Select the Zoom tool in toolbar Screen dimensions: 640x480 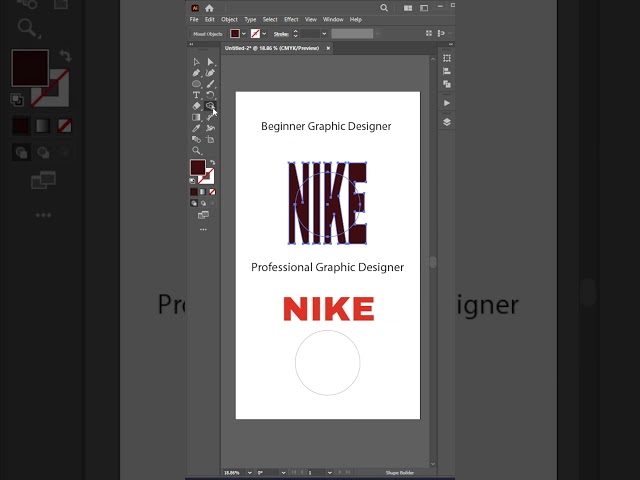pyautogui.click(x=196, y=150)
